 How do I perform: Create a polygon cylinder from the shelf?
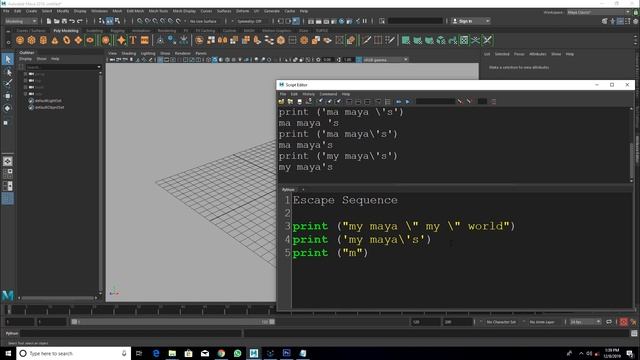(x=43, y=40)
